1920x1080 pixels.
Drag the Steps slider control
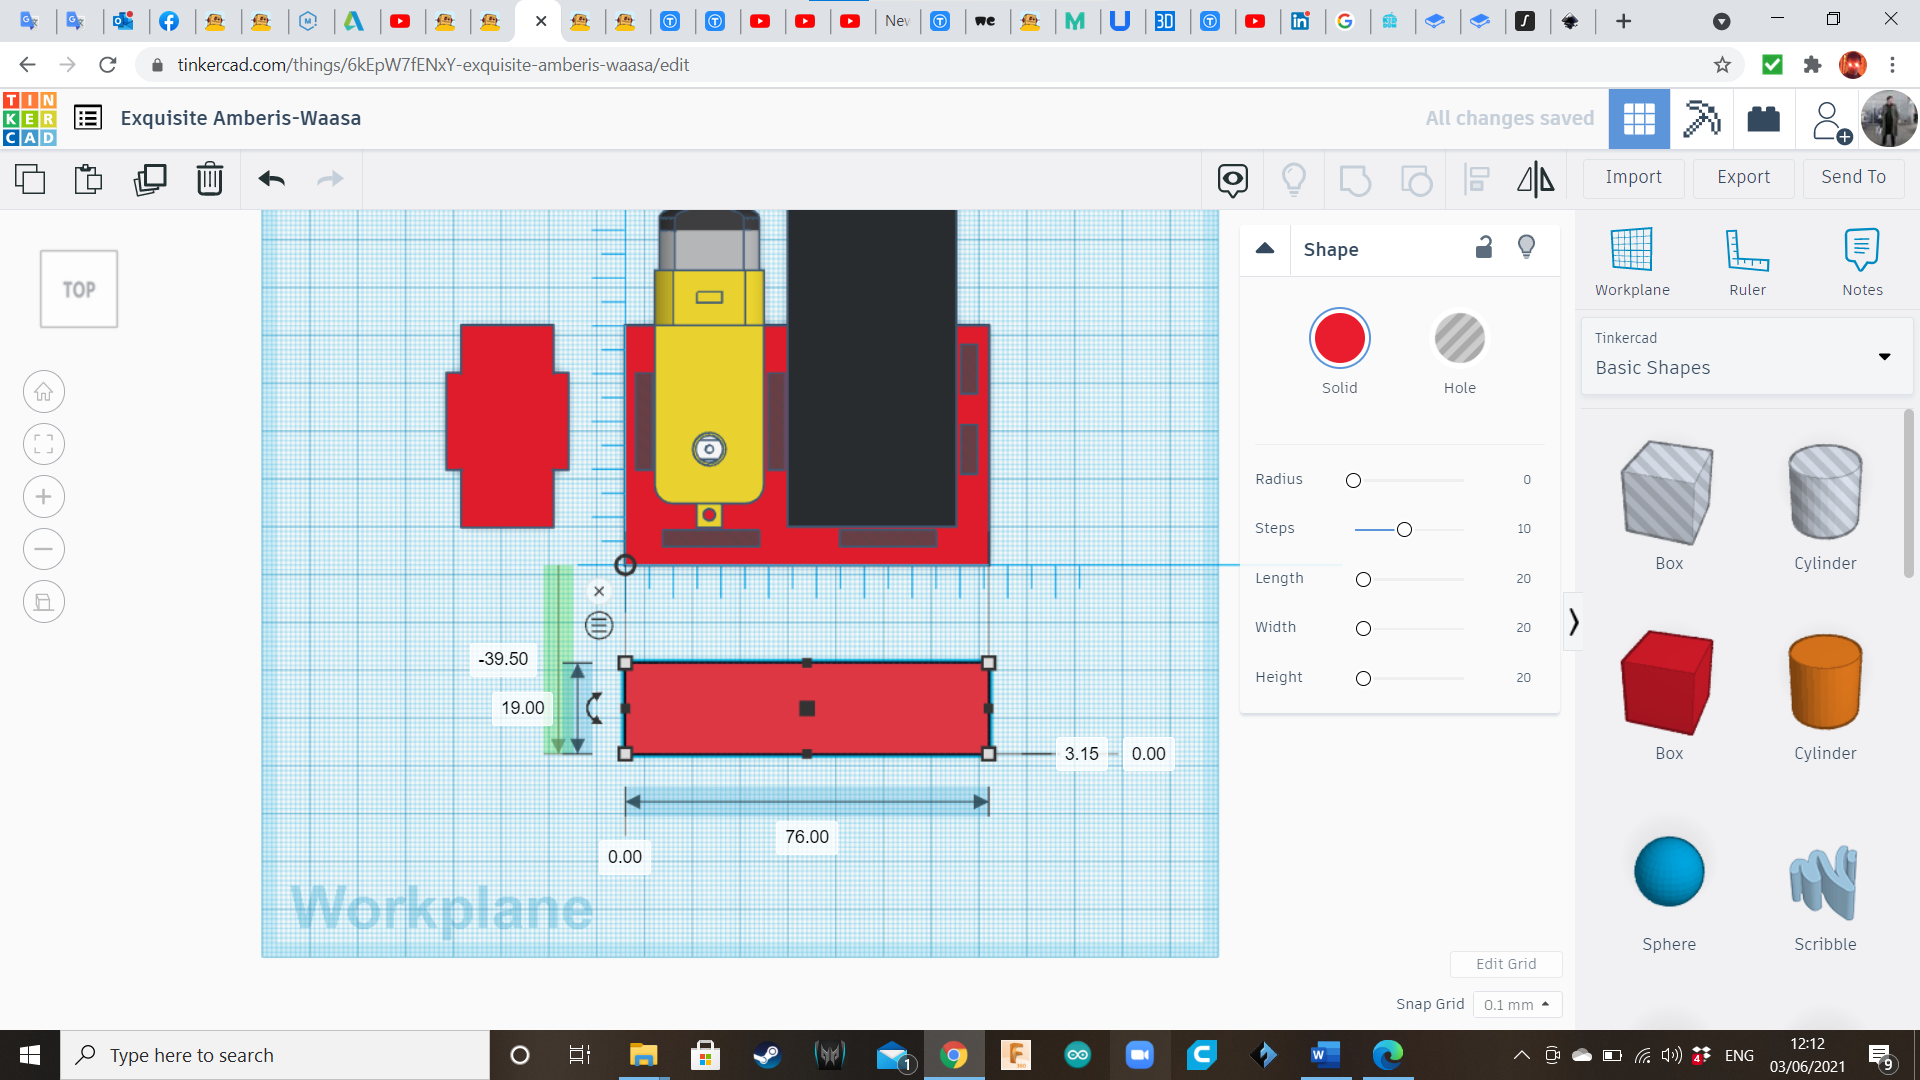(1403, 527)
